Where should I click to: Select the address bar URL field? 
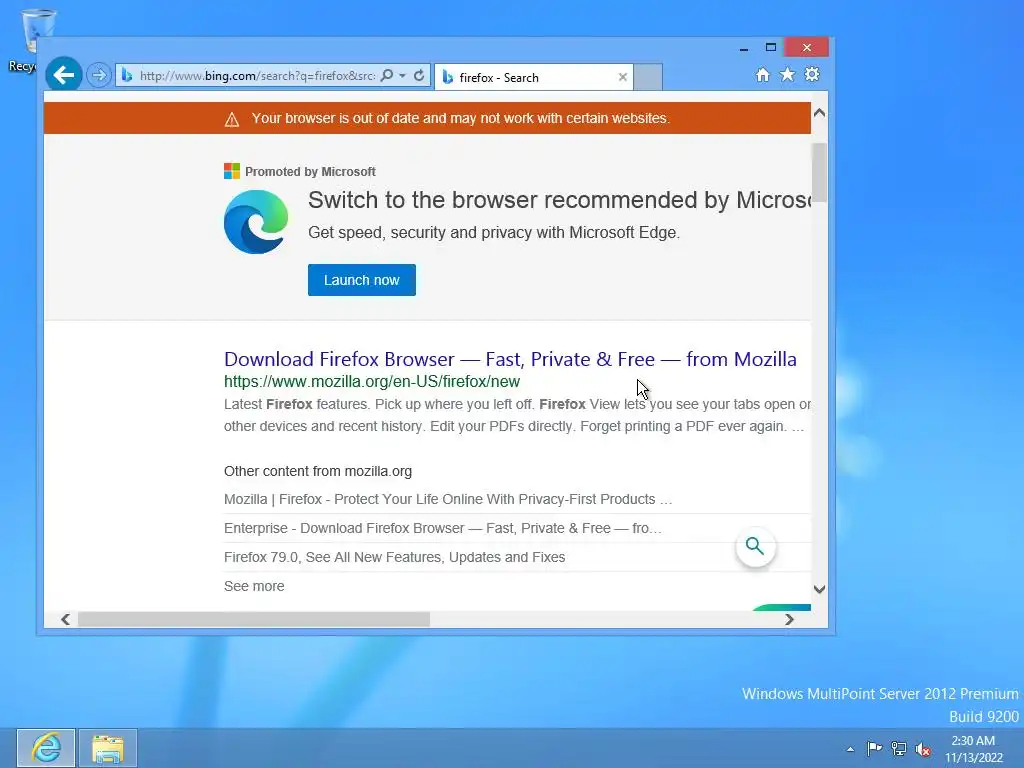[257, 76]
